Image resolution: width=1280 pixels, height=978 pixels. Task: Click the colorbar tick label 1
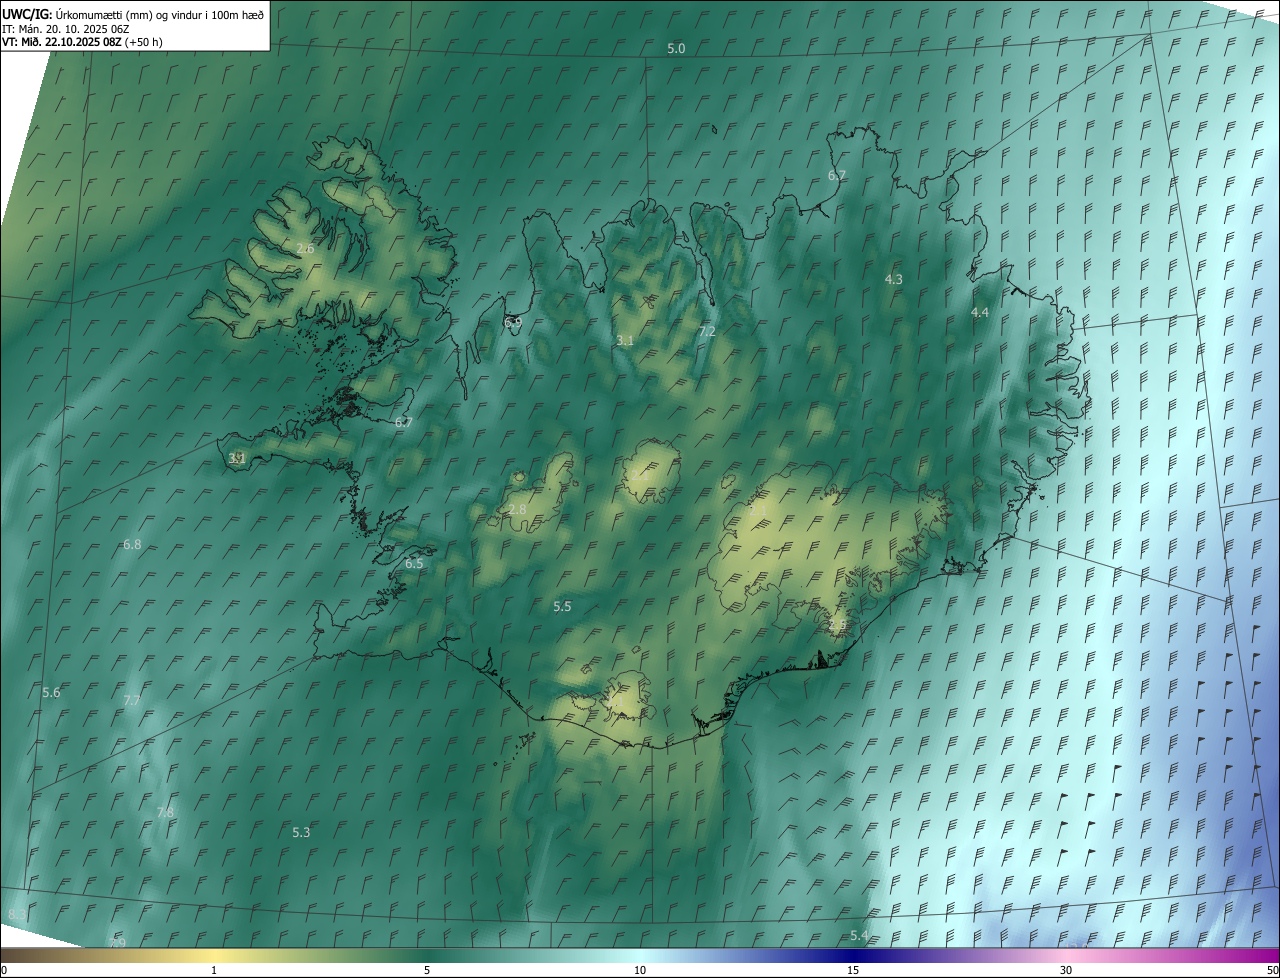point(214,970)
